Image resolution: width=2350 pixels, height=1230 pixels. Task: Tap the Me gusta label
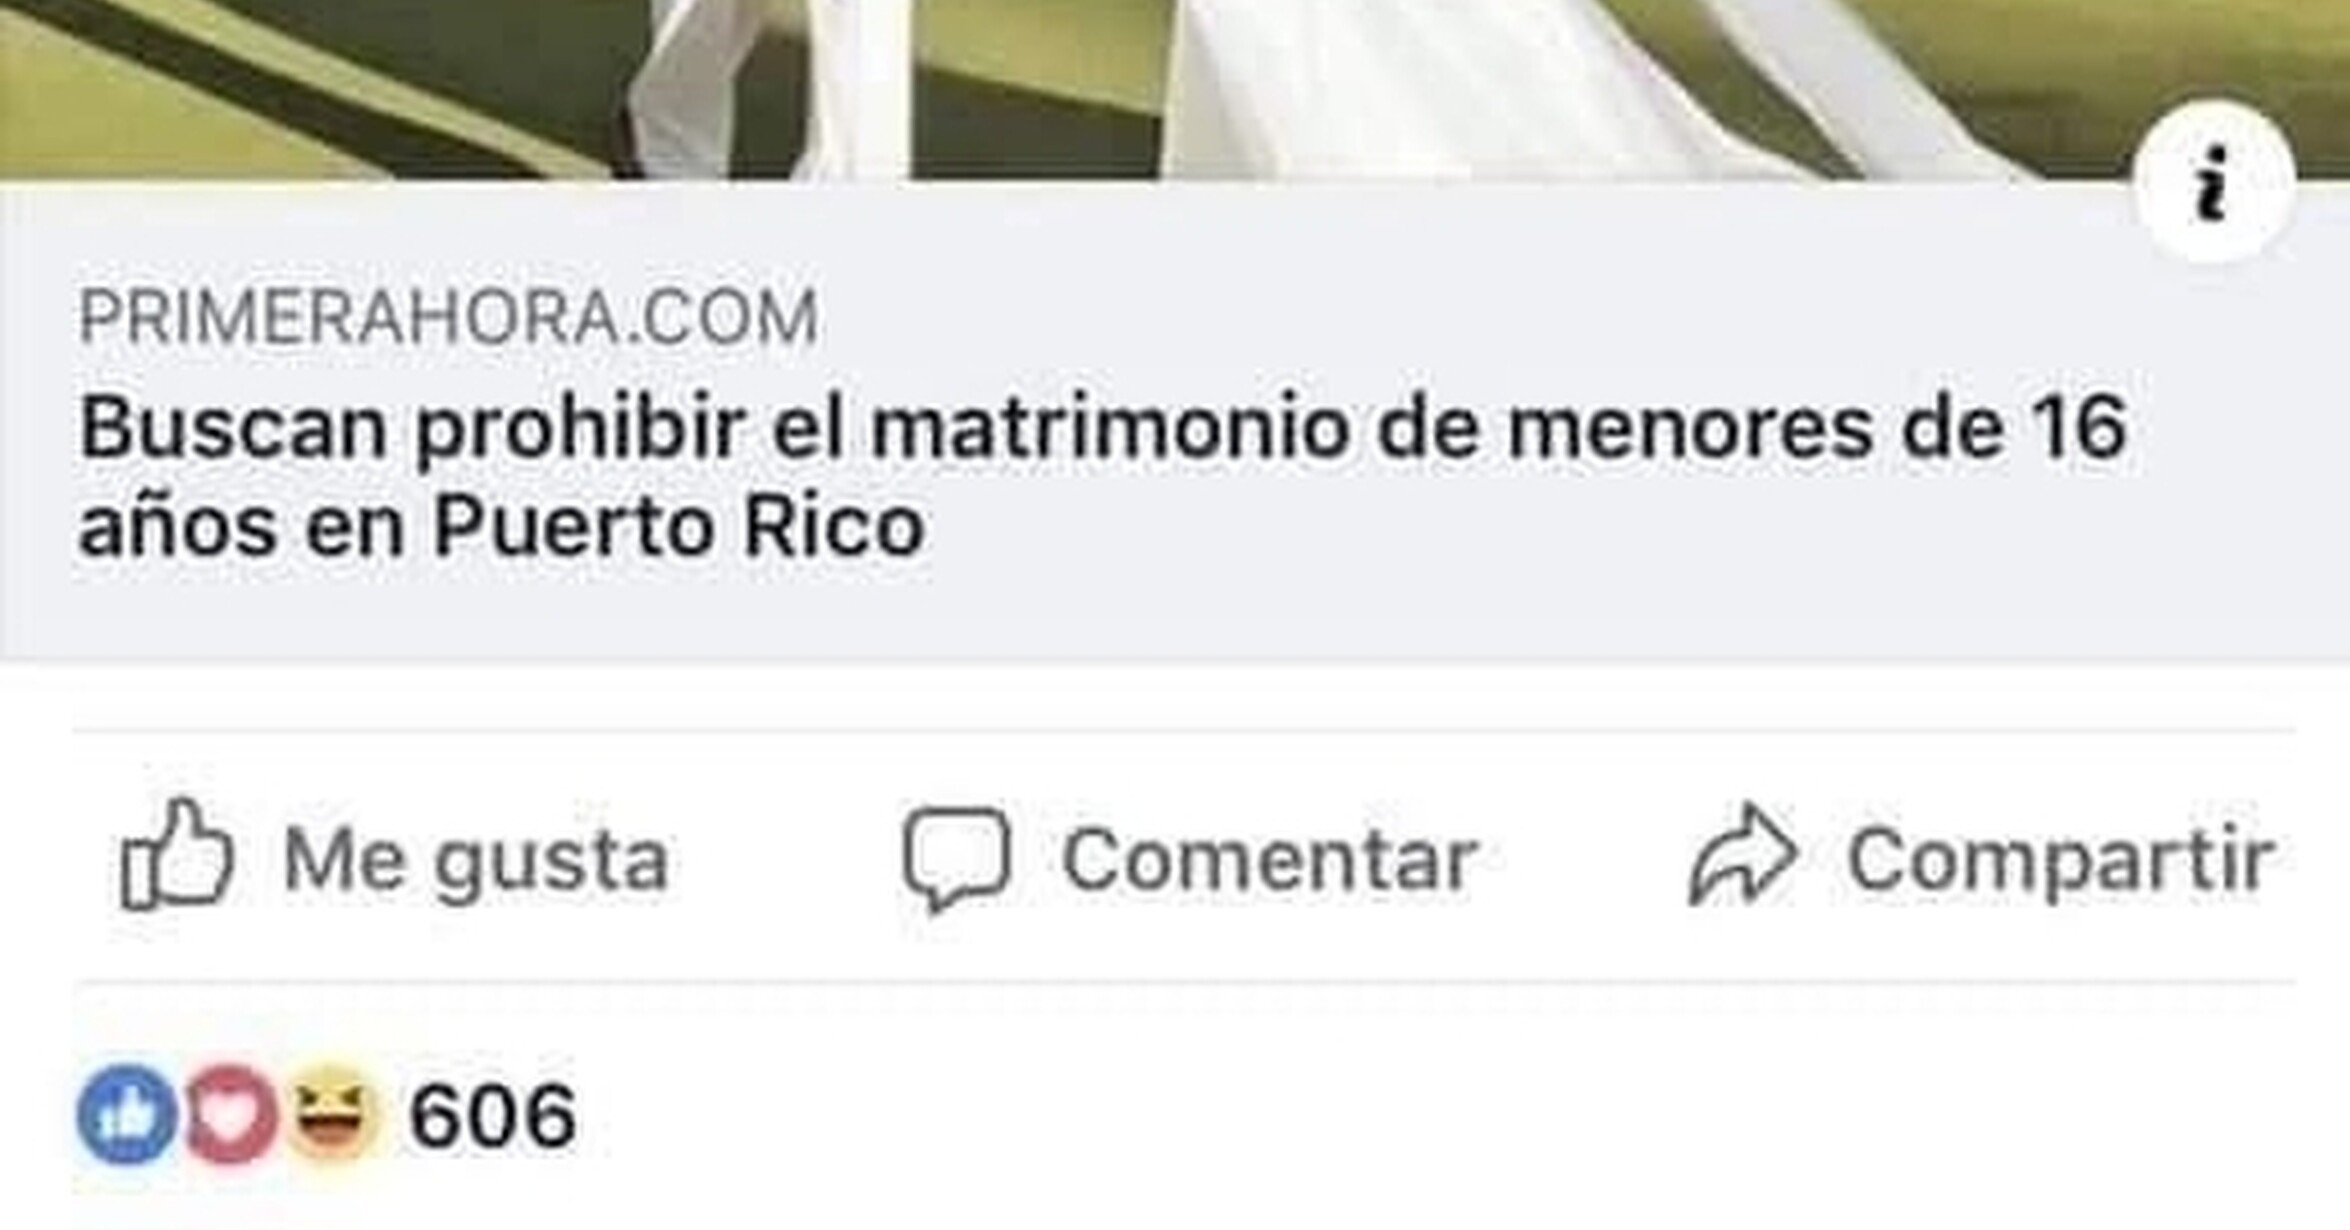pos(475,859)
